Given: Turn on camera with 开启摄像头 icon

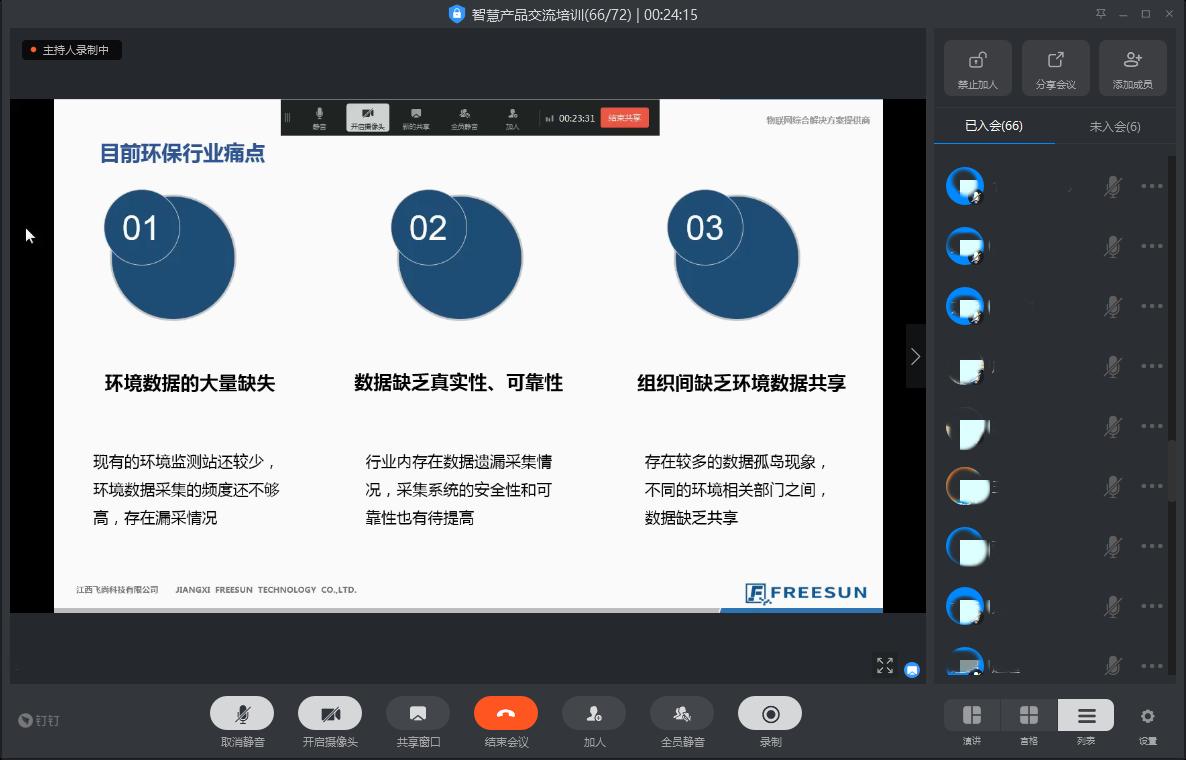Looking at the screenshot, I should tap(330, 713).
